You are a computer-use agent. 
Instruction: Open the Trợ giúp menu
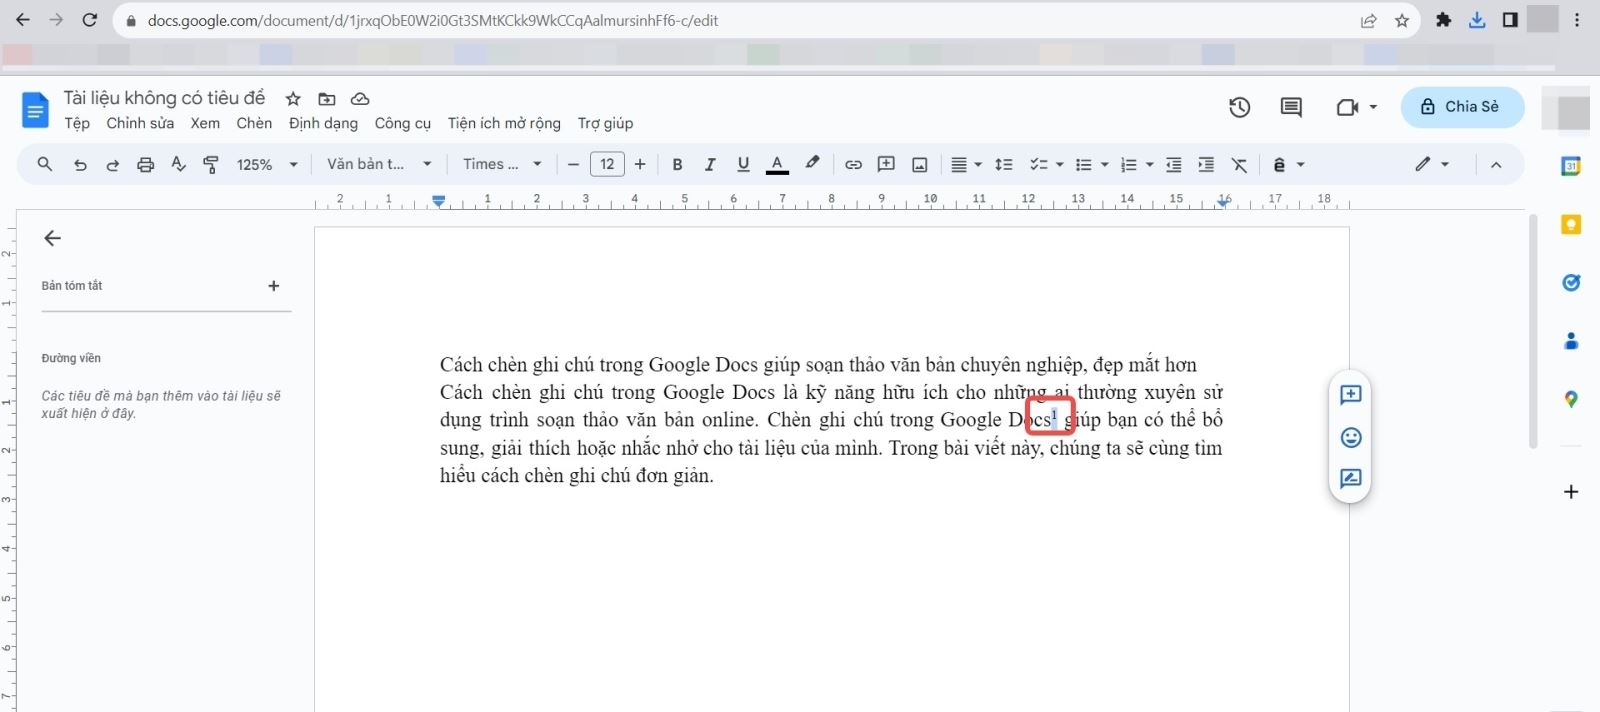(x=605, y=123)
